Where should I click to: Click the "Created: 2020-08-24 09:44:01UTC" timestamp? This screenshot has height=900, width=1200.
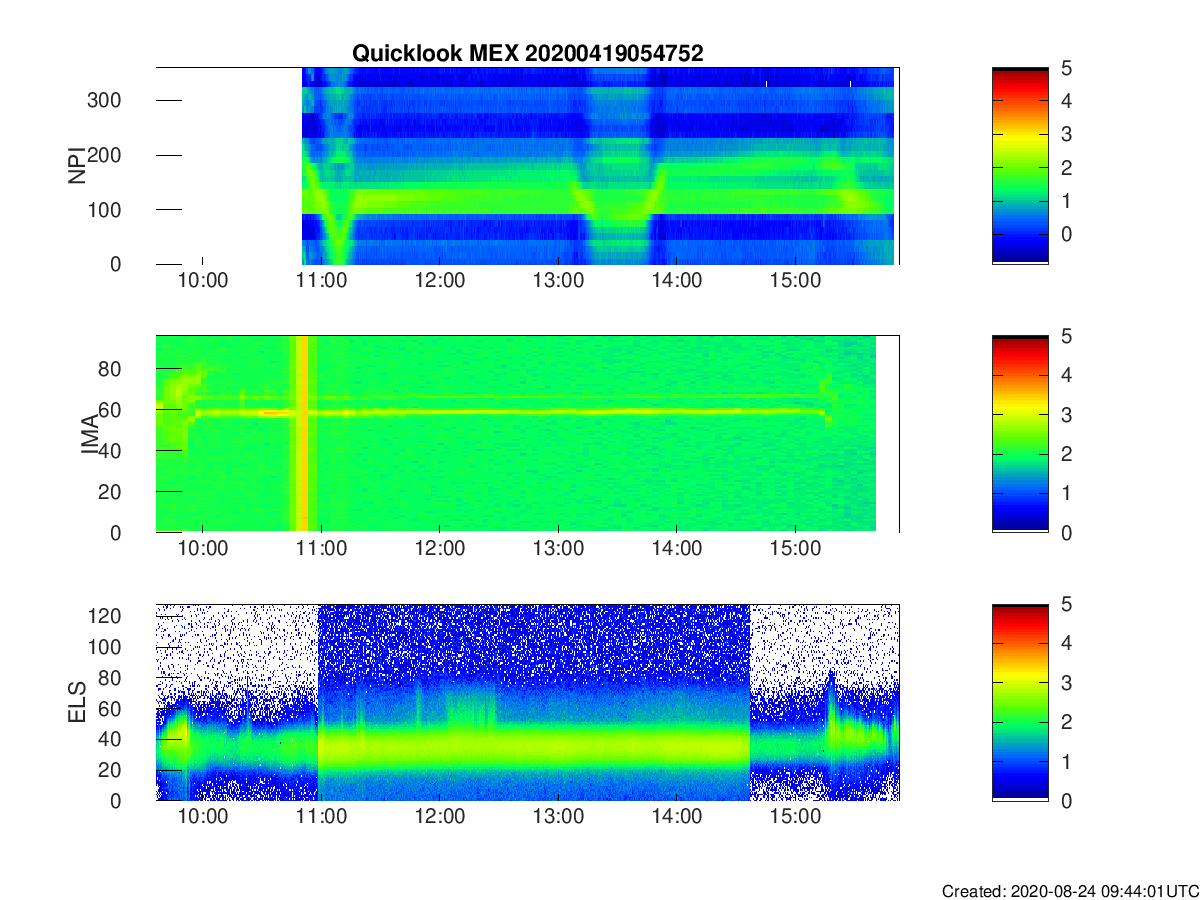pyautogui.click(x=1070, y=890)
